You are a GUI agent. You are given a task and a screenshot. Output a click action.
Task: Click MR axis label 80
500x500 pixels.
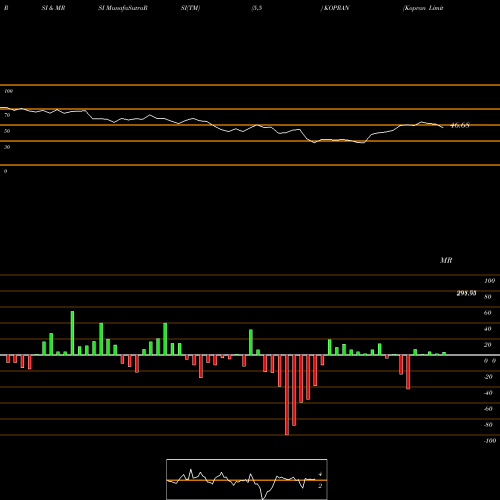pos(487,297)
